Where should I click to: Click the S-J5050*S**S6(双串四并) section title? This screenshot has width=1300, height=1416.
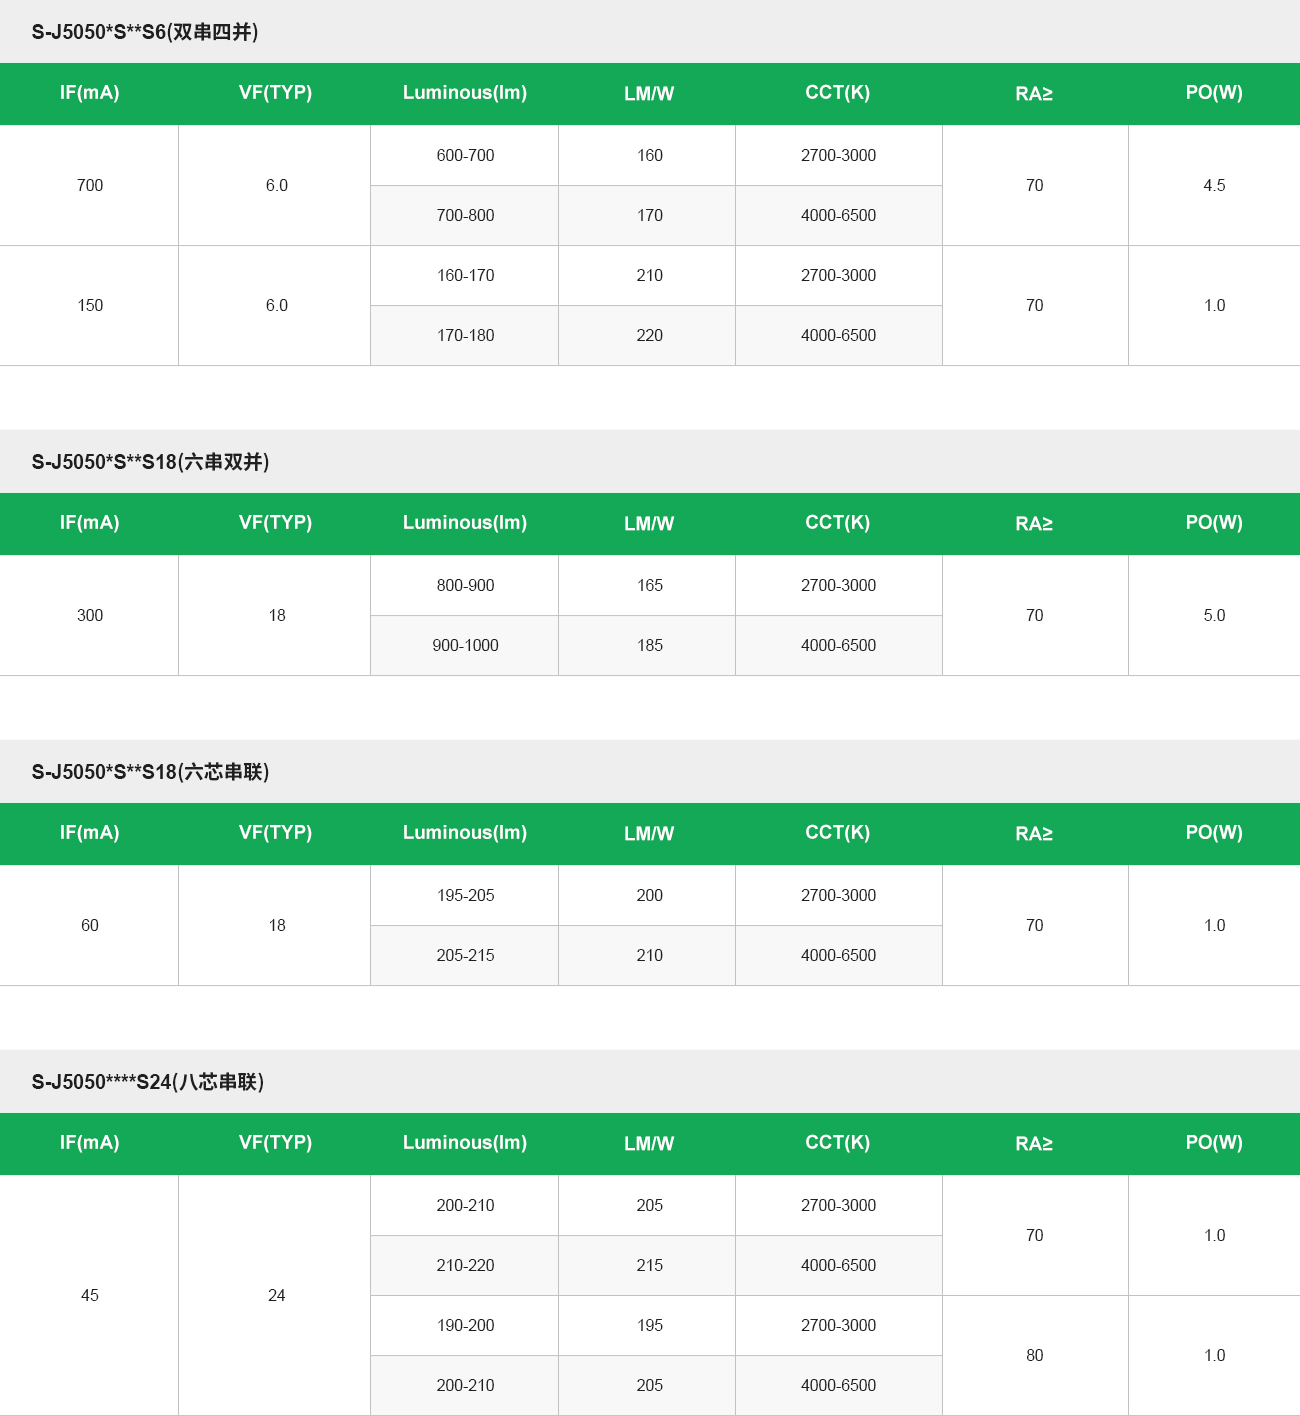[145, 32]
